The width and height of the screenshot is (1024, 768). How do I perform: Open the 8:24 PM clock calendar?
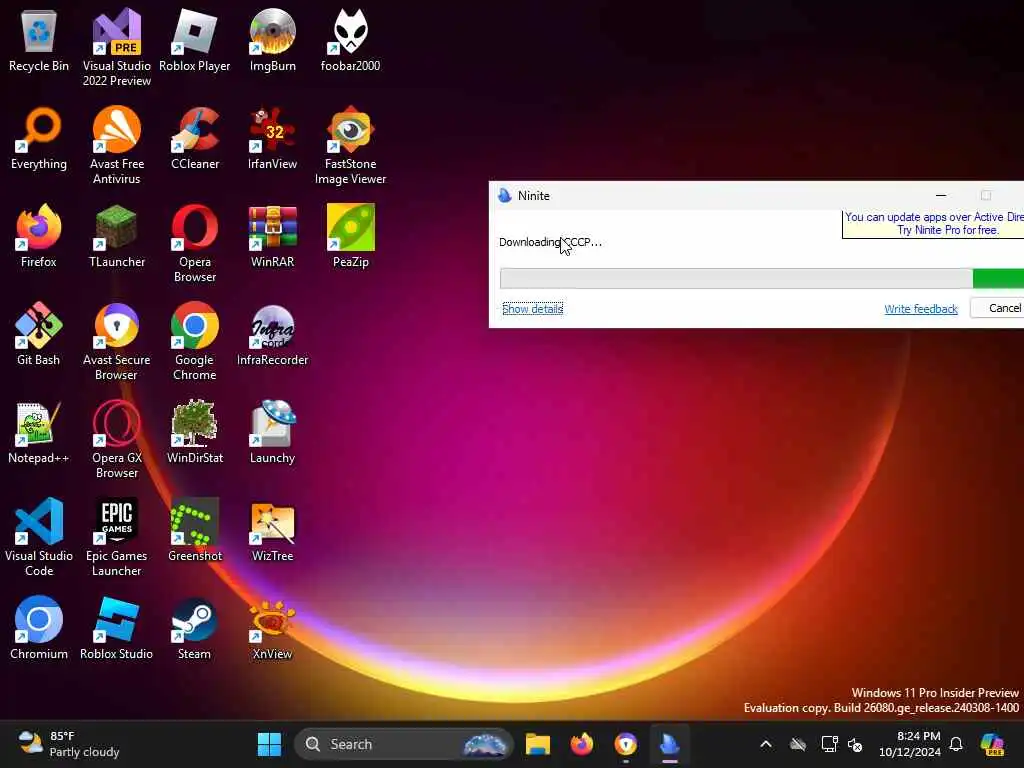coord(909,744)
